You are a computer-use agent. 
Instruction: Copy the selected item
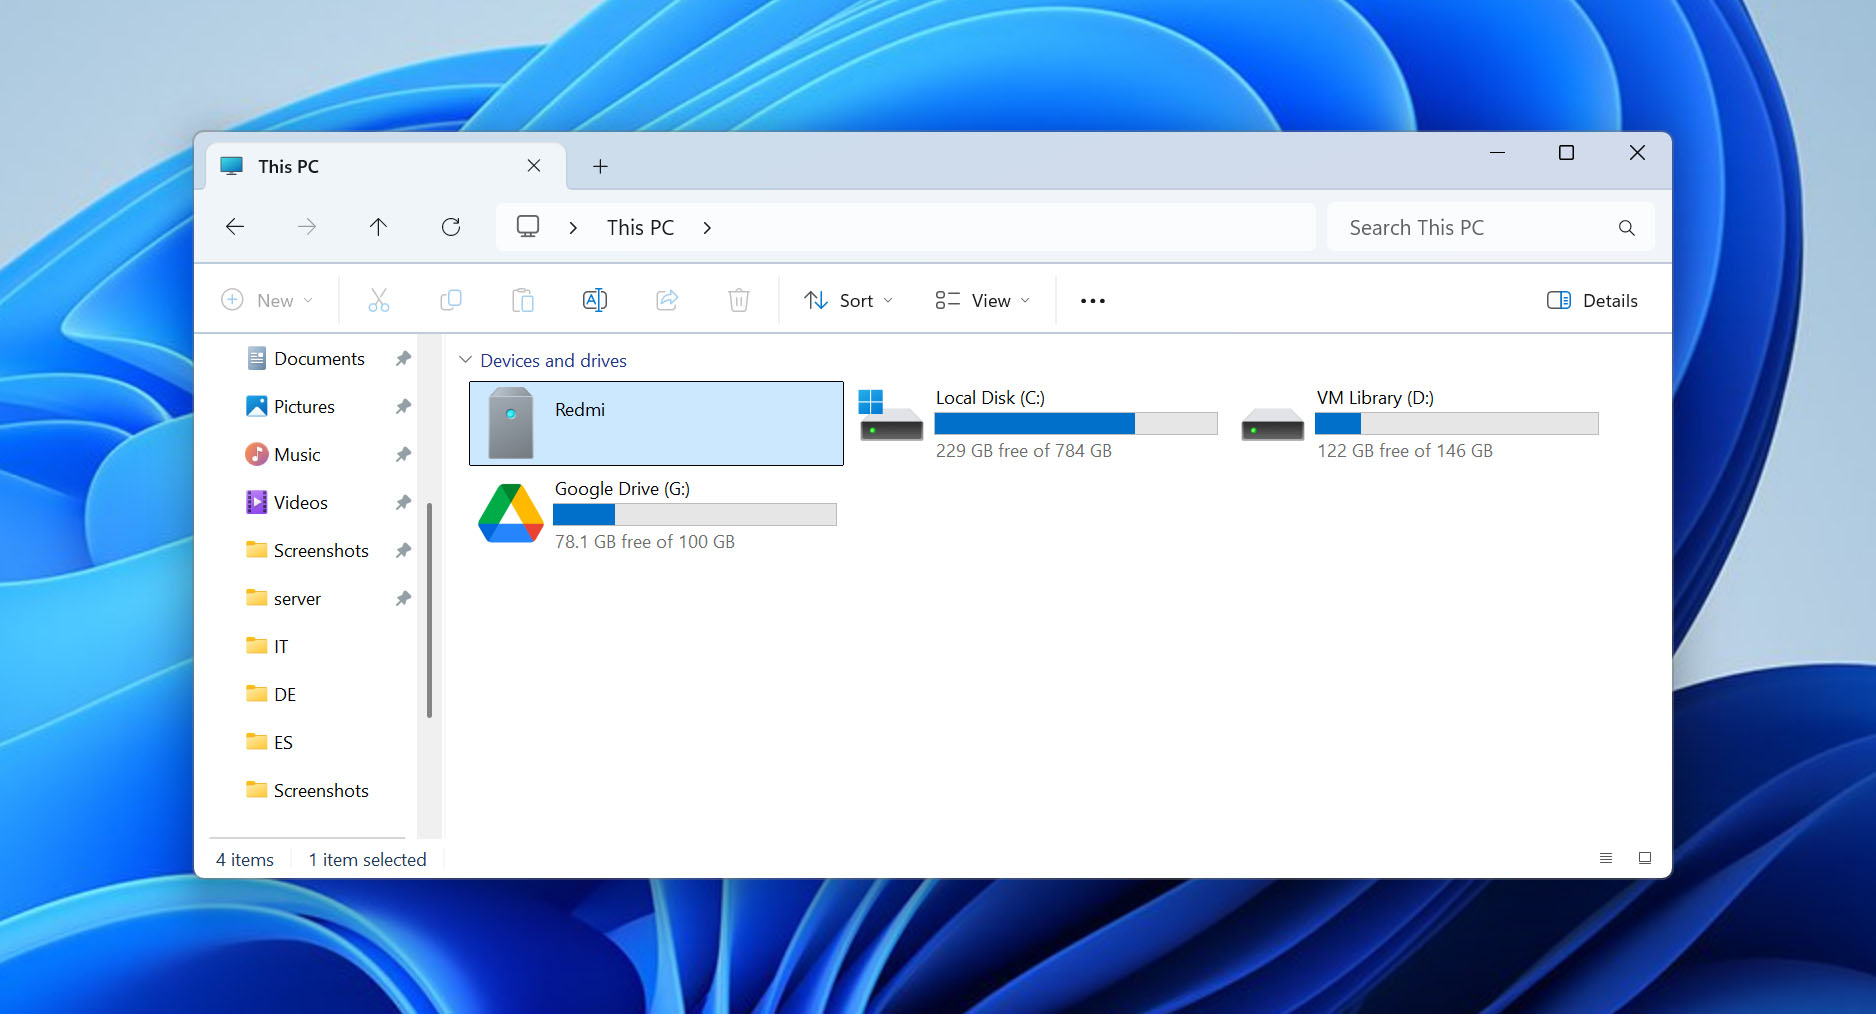[x=450, y=300]
